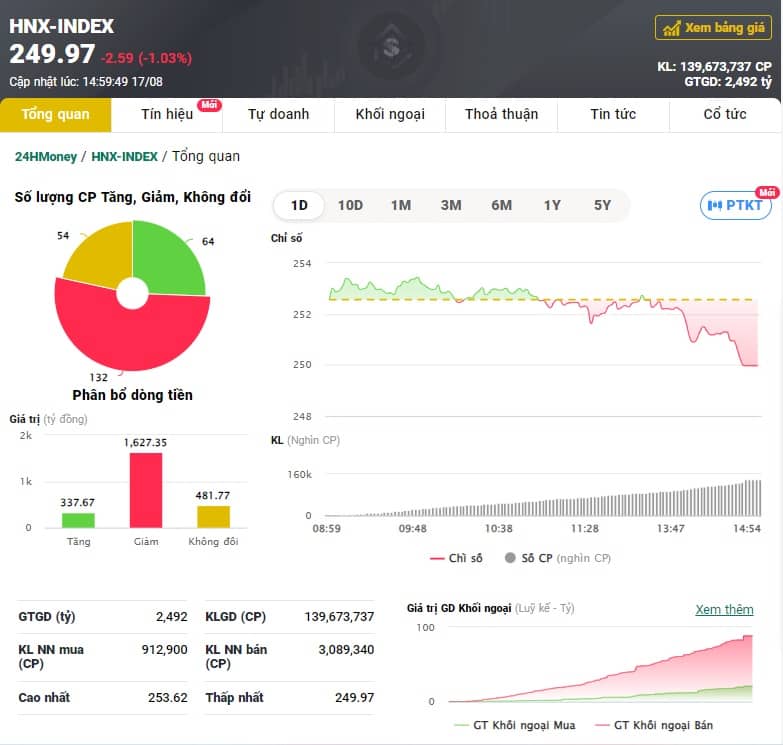Click the GTGD (tỷ) table label
Image resolution: width=783 pixels, height=745 pixels.
(47, 617)
